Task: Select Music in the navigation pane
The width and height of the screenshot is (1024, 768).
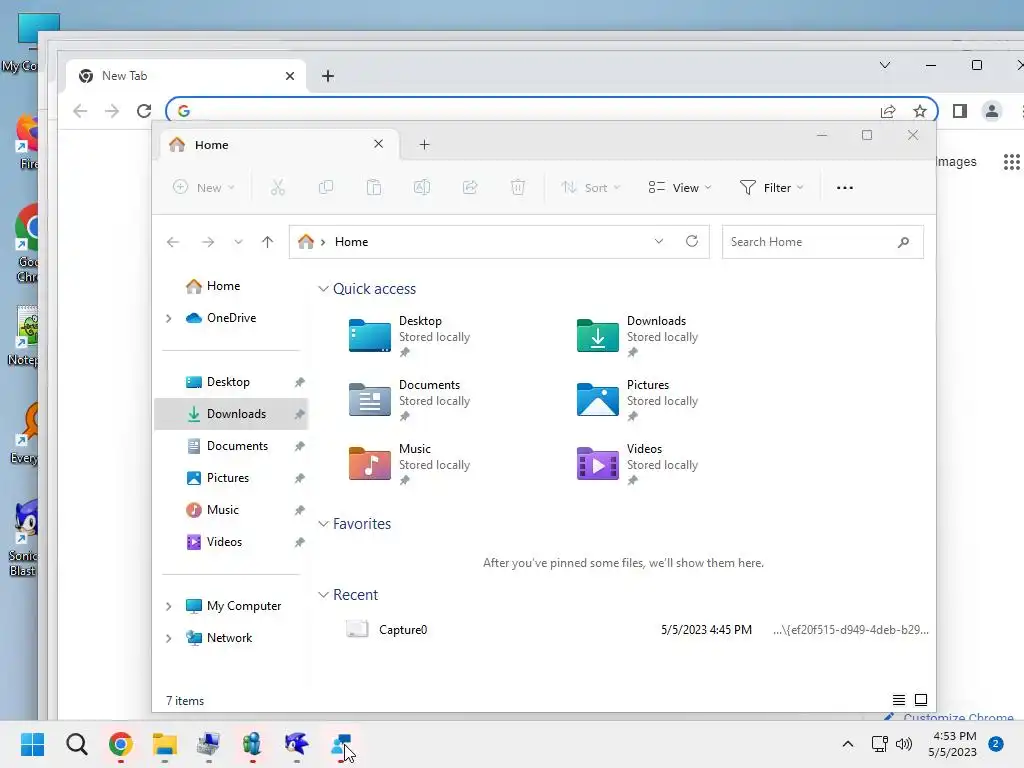Action: (231, 510)
